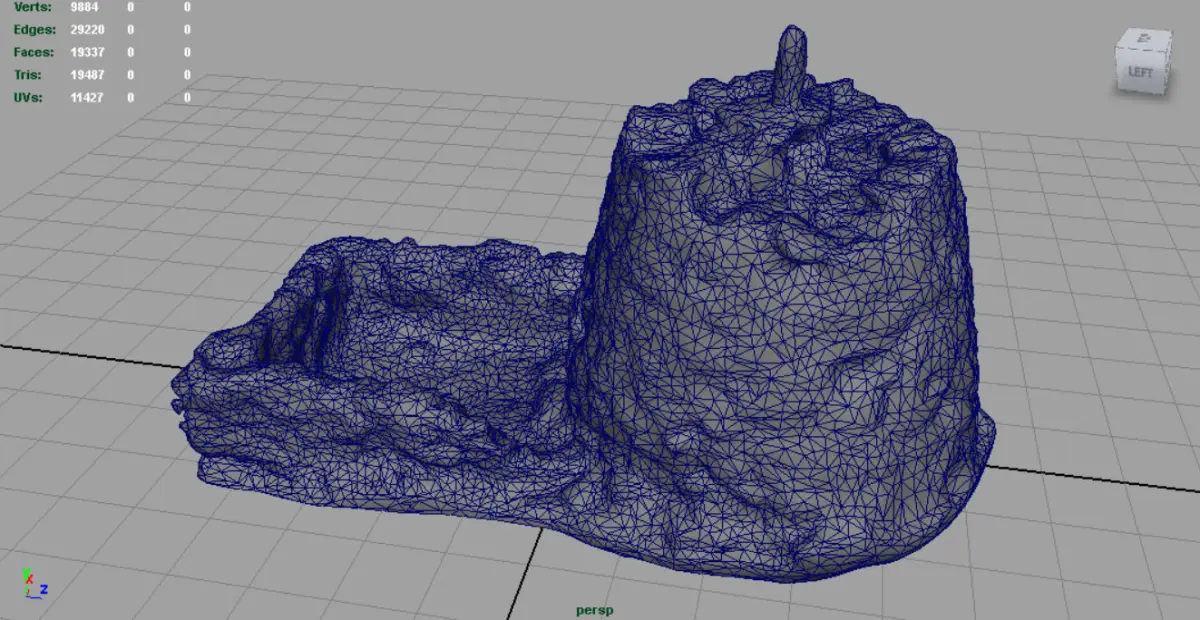Click the 'Faces:' label in the heads-up display
1200x620 pixels.
click(34, 52)
